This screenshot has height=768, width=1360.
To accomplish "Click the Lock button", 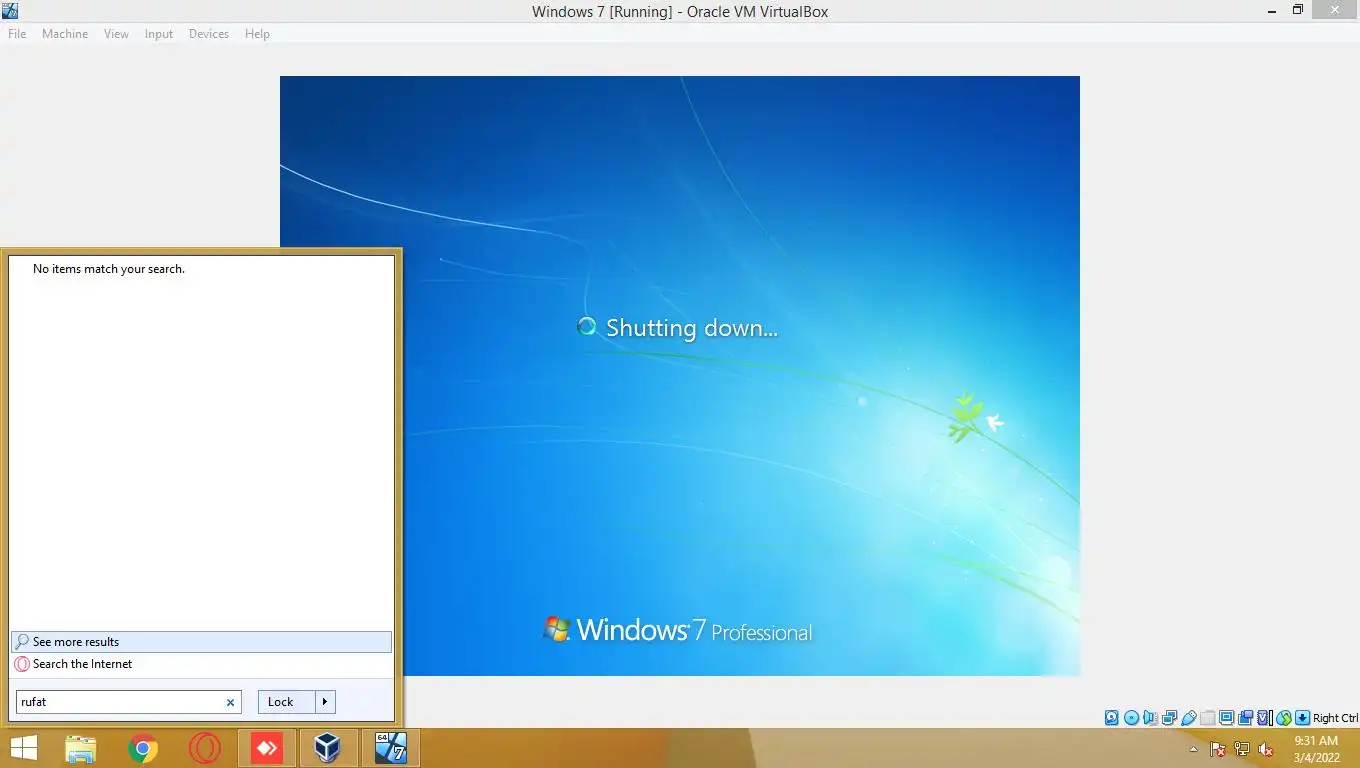I will tap(286, 702).
